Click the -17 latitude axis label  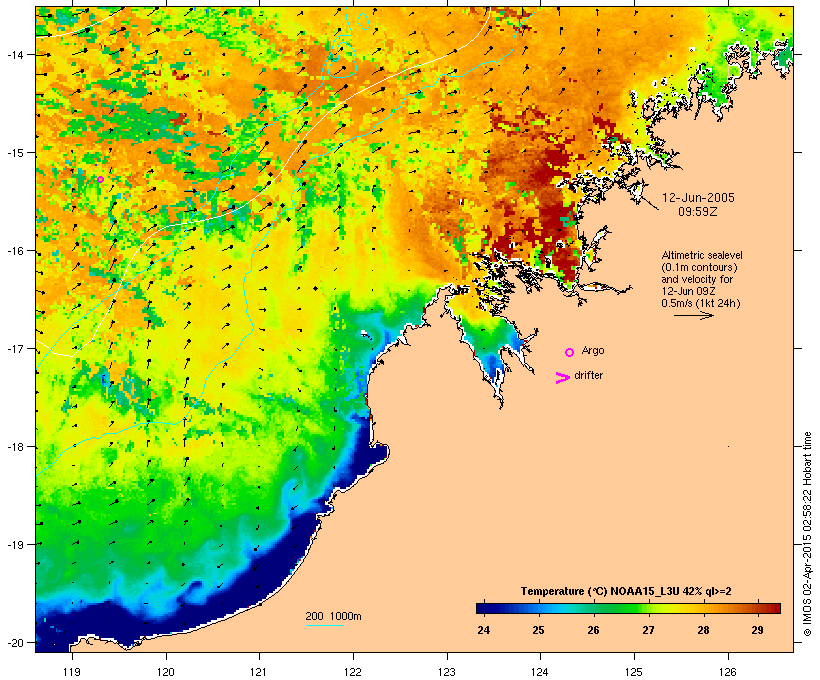click(x=14, y=349)
